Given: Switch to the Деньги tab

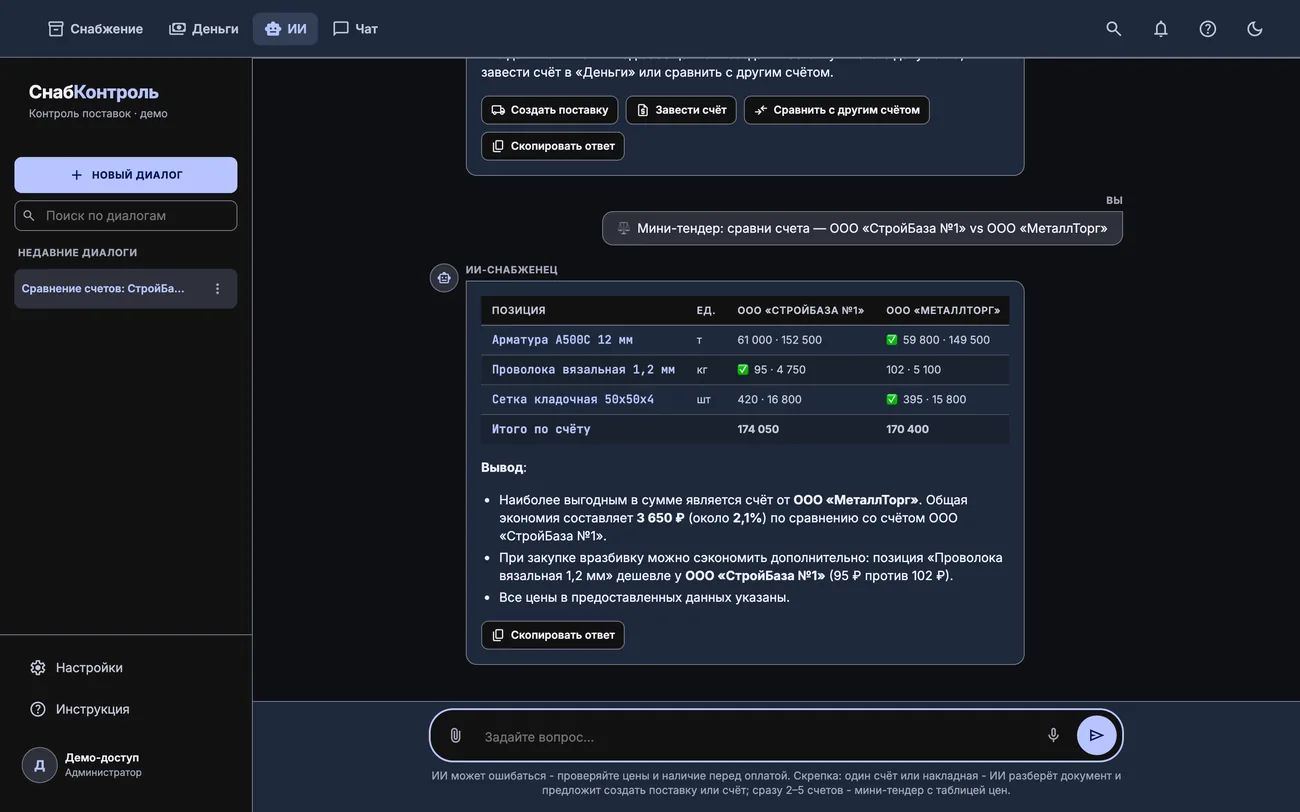Looking at the screenshot, I should click(x=204, y=29).
